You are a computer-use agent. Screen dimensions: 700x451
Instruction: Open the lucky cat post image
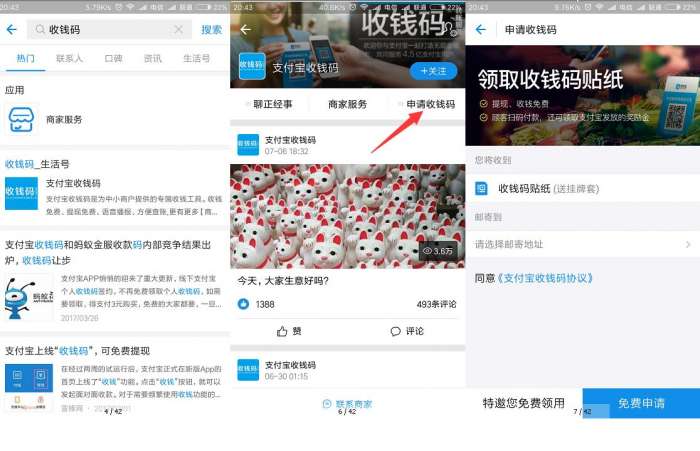coord(347,216)
